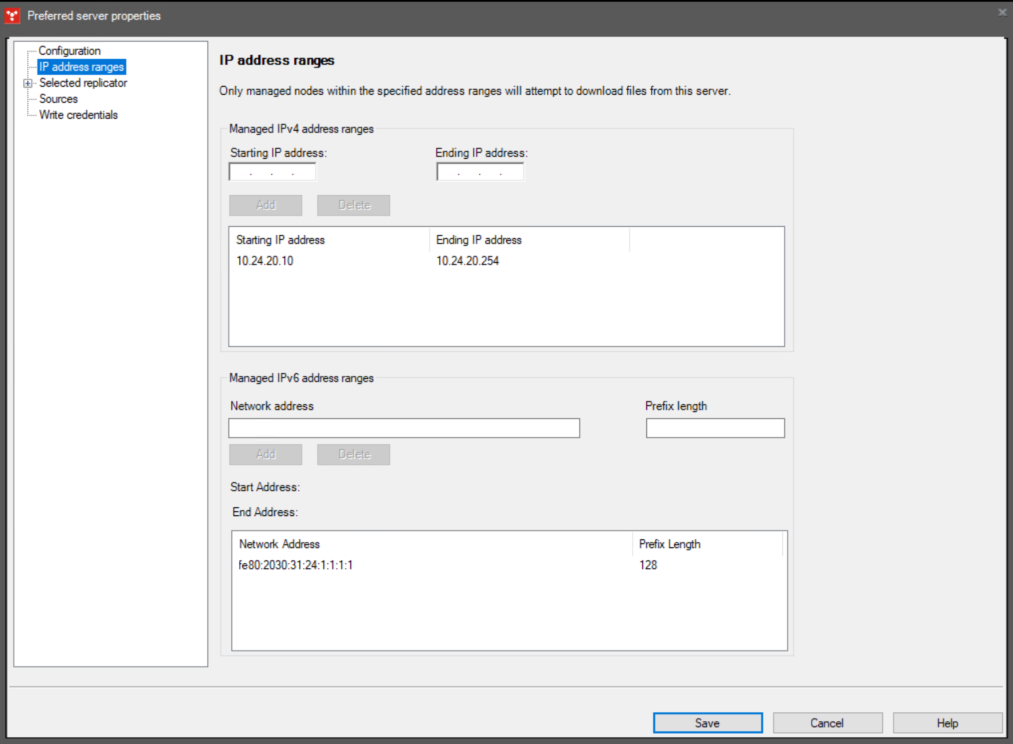Screen dimensions: 1013x744
Task: Select Configuration in the tree
Action: [69, 51]
